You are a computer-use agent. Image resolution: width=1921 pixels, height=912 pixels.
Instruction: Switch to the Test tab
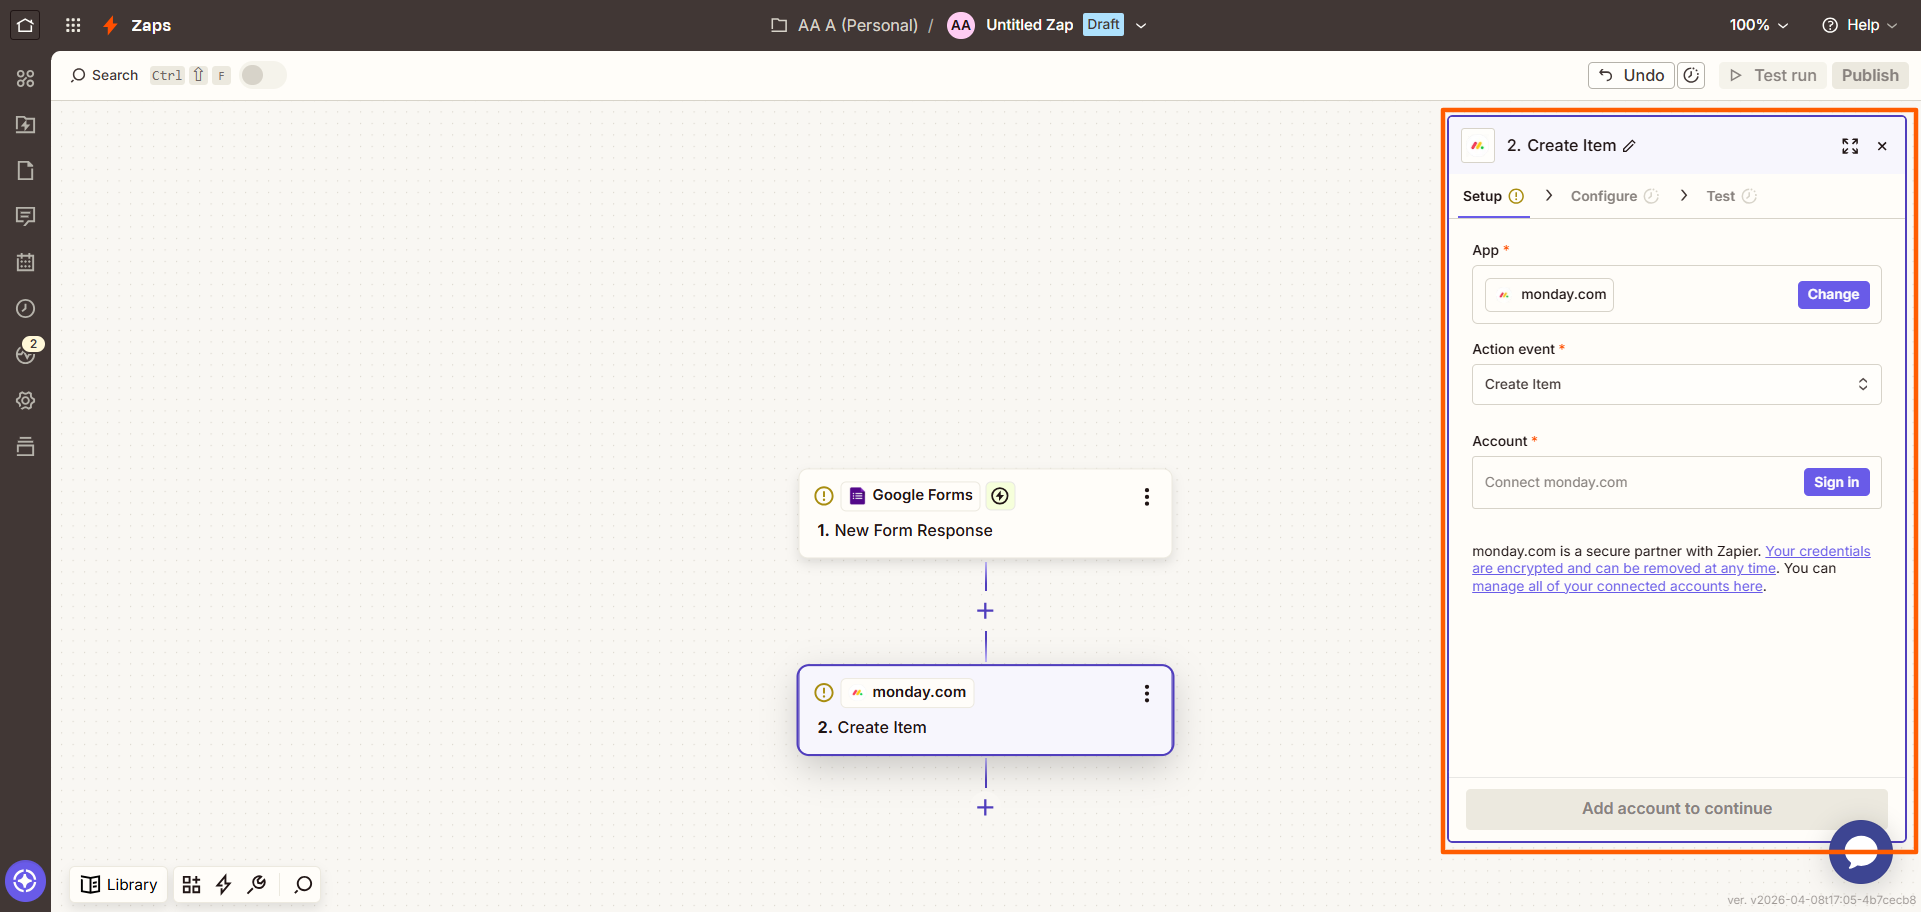(x=1722, y=196)
